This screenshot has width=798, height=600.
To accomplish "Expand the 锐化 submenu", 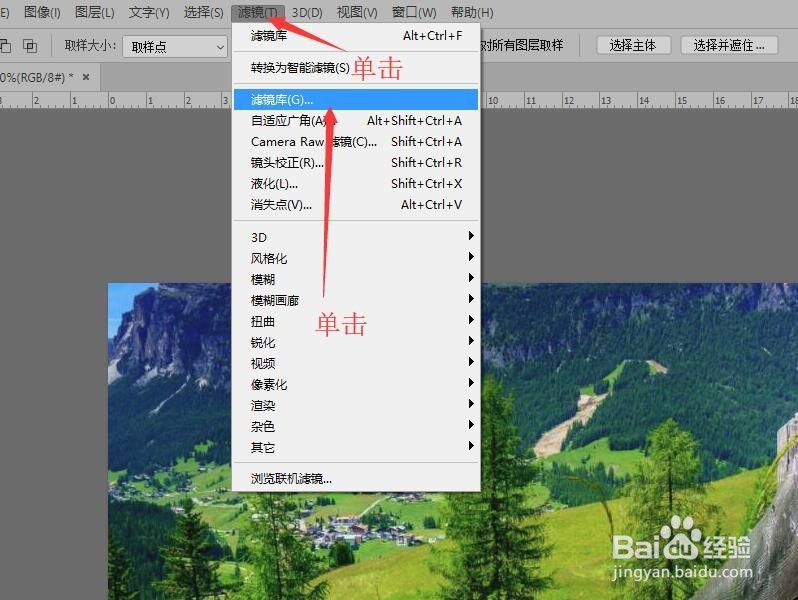I will coord(356,342).
